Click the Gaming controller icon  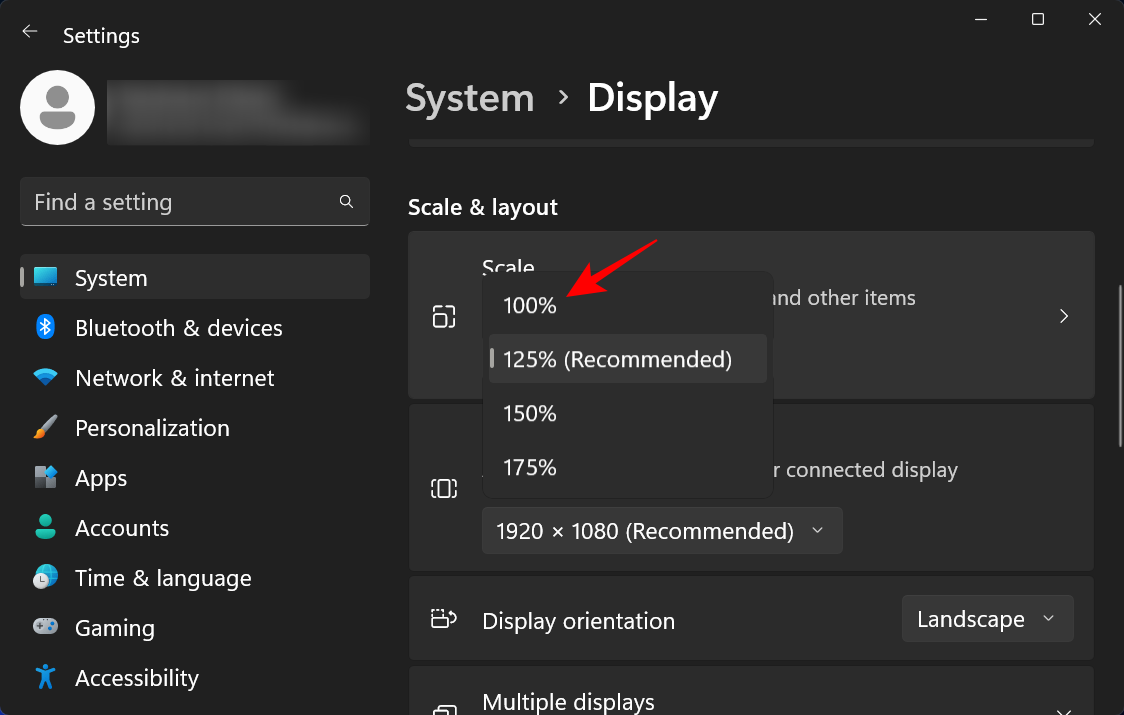45,628
